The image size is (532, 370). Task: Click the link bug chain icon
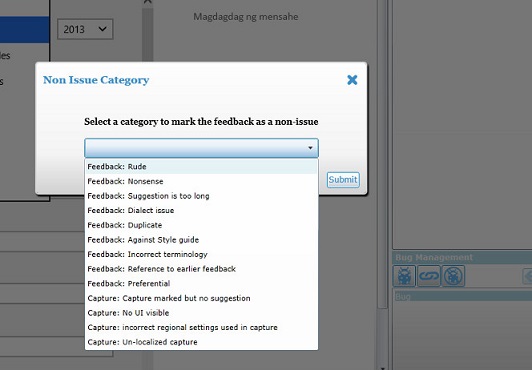(x=429, y=276)
